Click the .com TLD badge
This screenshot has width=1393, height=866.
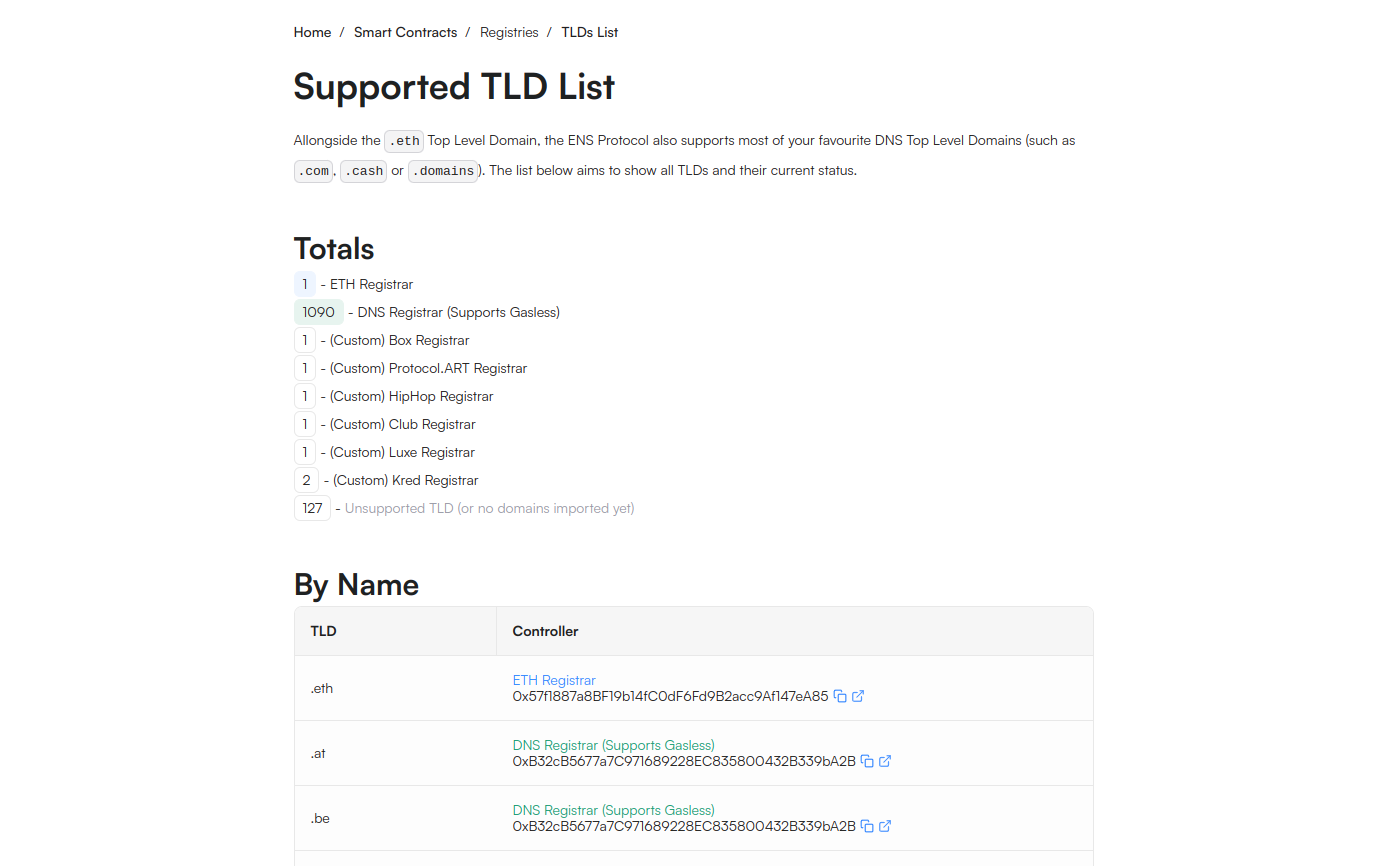coord(313,171)
